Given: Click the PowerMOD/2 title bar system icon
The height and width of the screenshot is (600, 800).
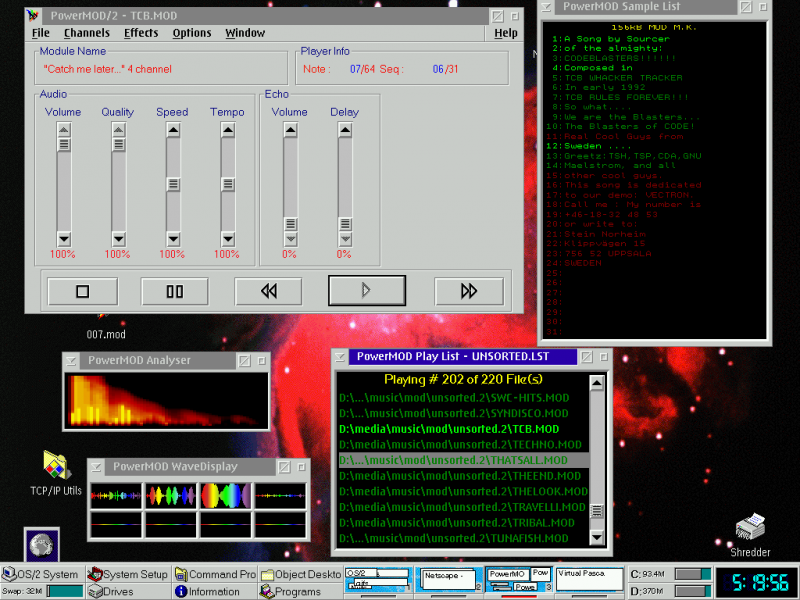Looking at the screenshot, I should click(33, 16).
